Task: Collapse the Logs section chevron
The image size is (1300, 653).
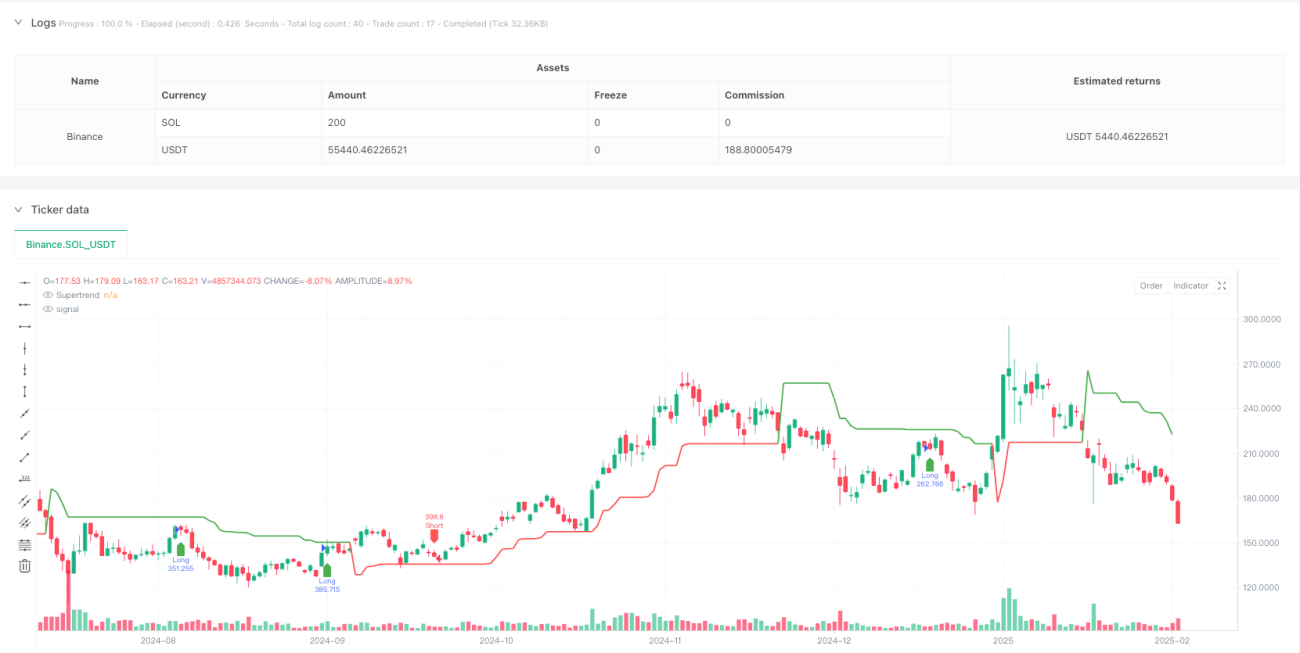Action: pos(18,22)
